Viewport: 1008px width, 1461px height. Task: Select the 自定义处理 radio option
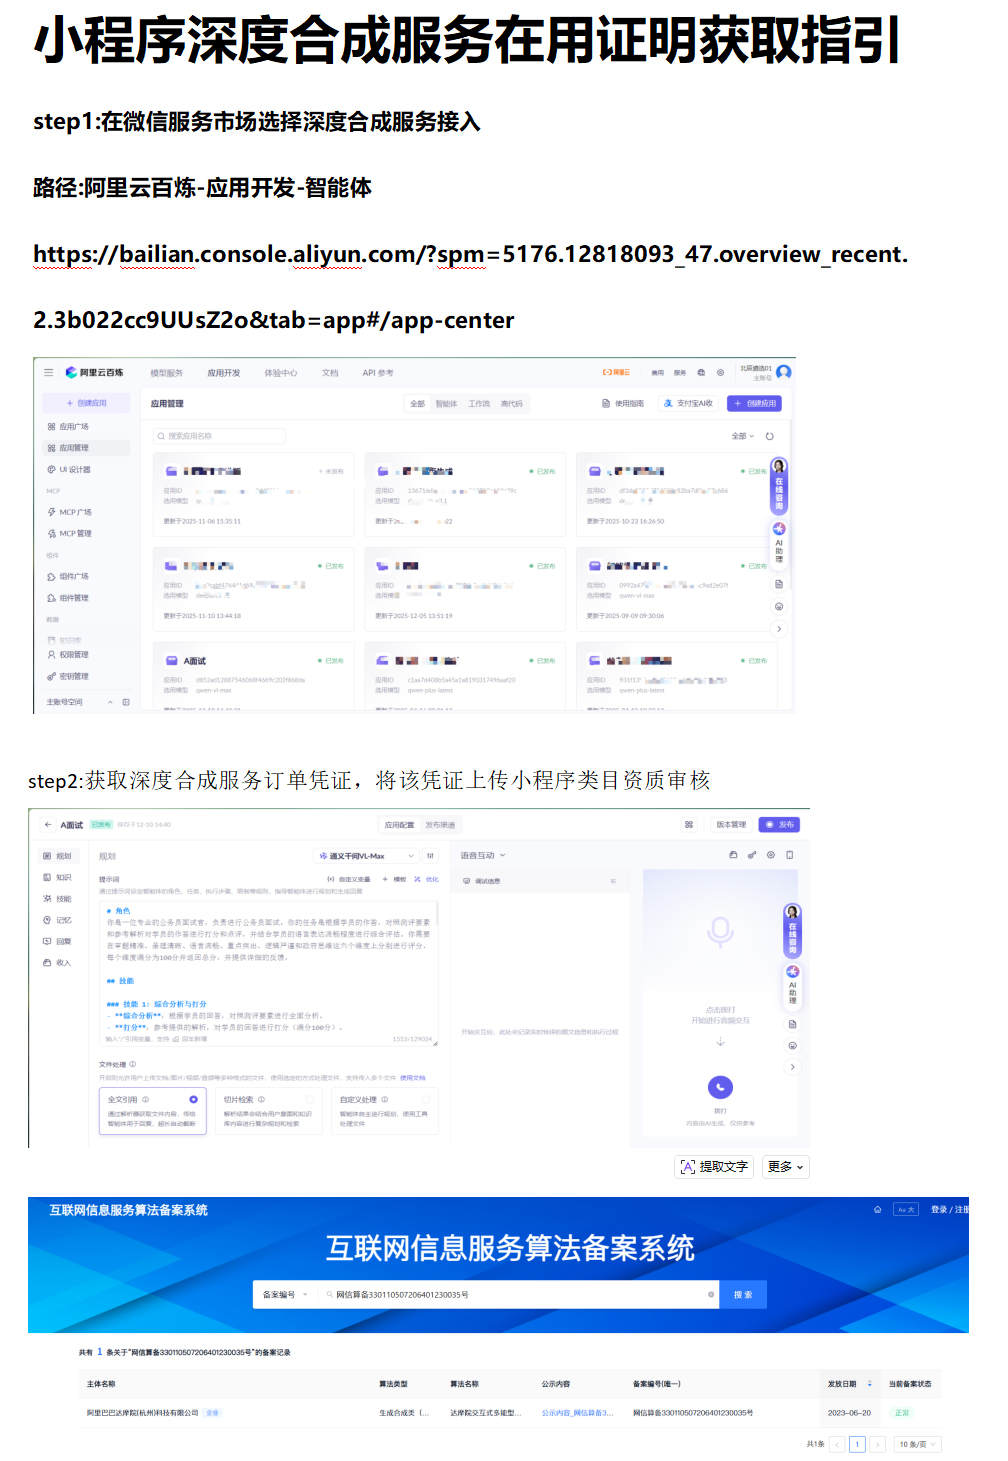coord(425,1099)
